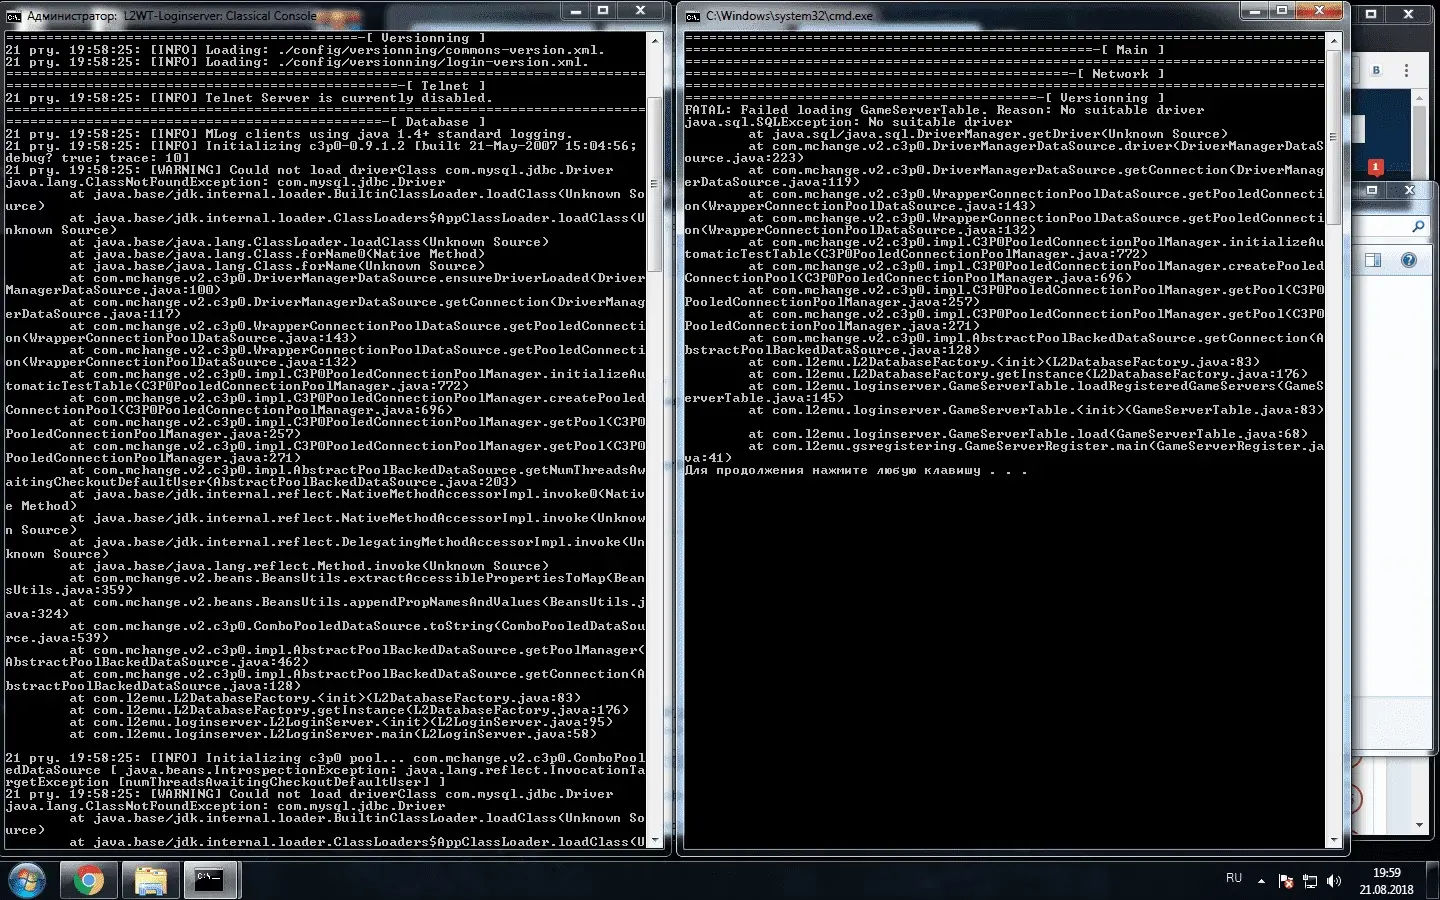Click the browser page scrollbar up arrow
Image resolution: width=1440 pixels, height=900 pixels.
(1419, 97)
